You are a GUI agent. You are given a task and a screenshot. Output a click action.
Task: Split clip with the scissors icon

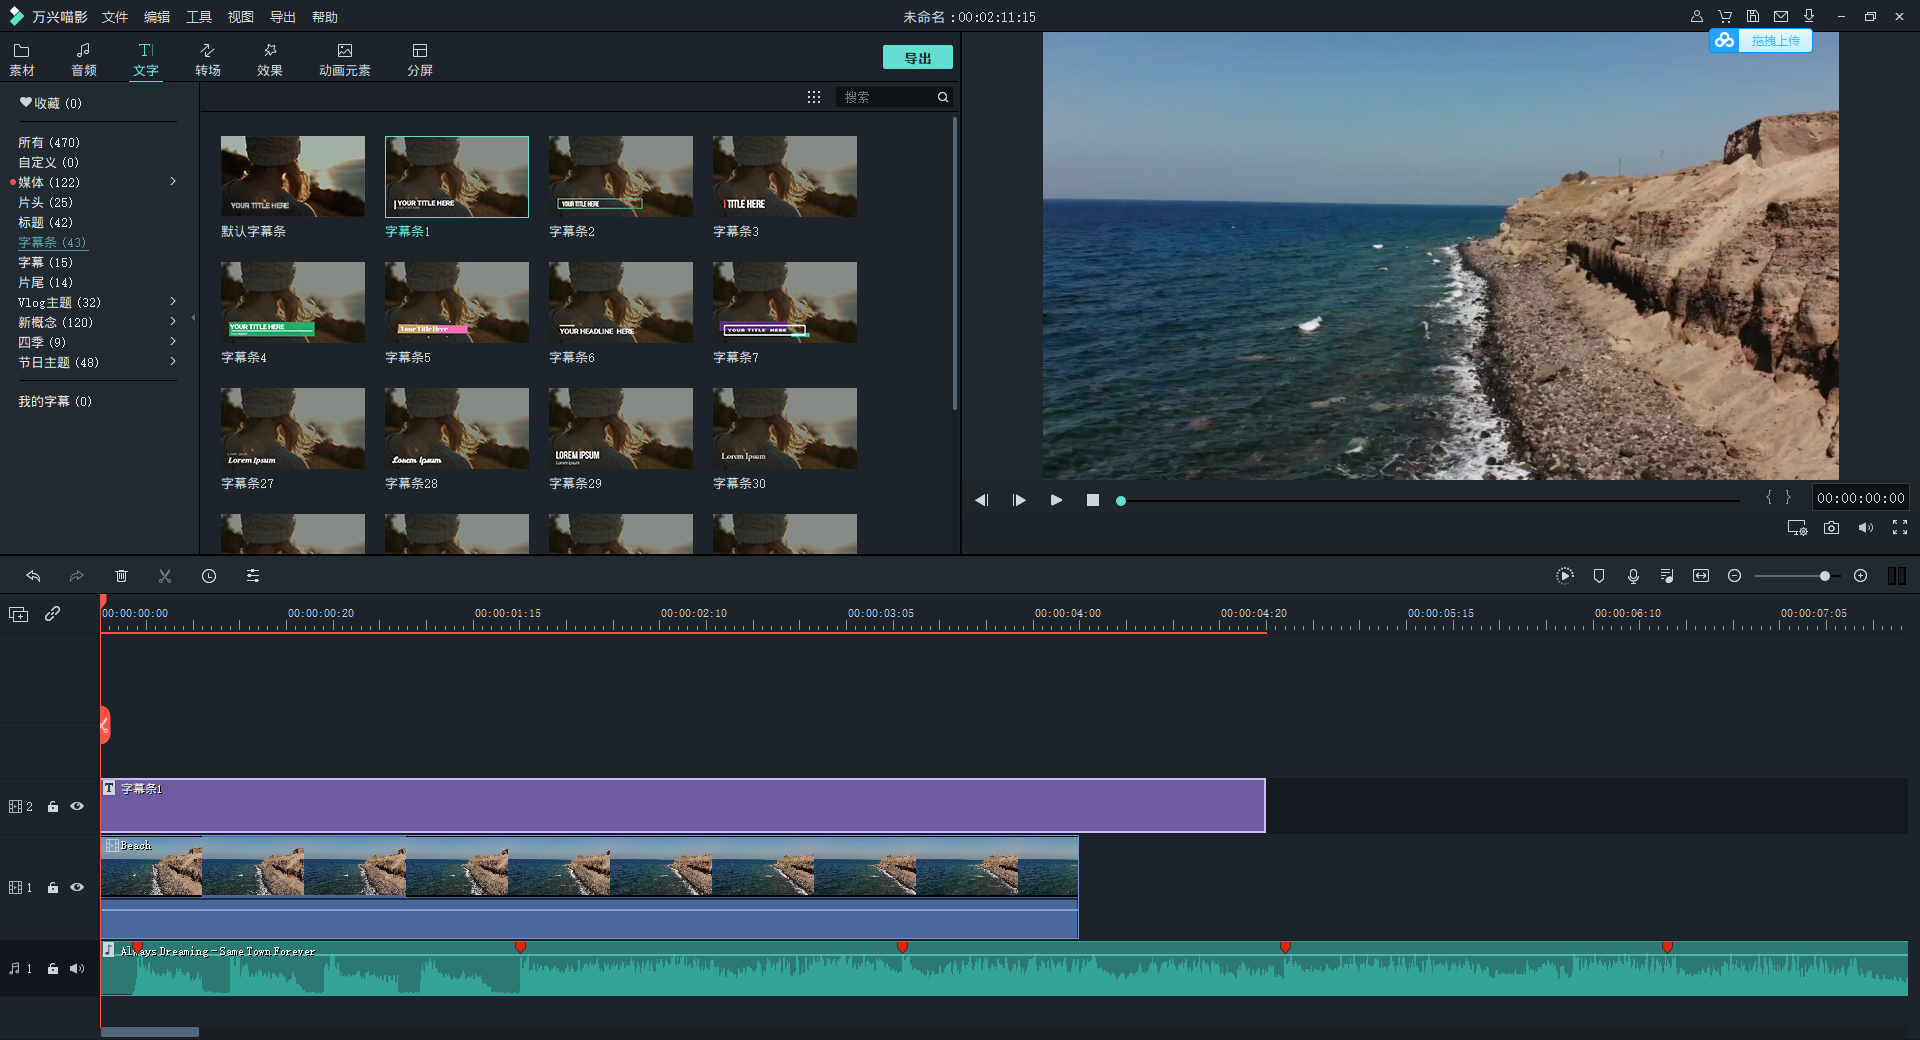coord(165,576)
